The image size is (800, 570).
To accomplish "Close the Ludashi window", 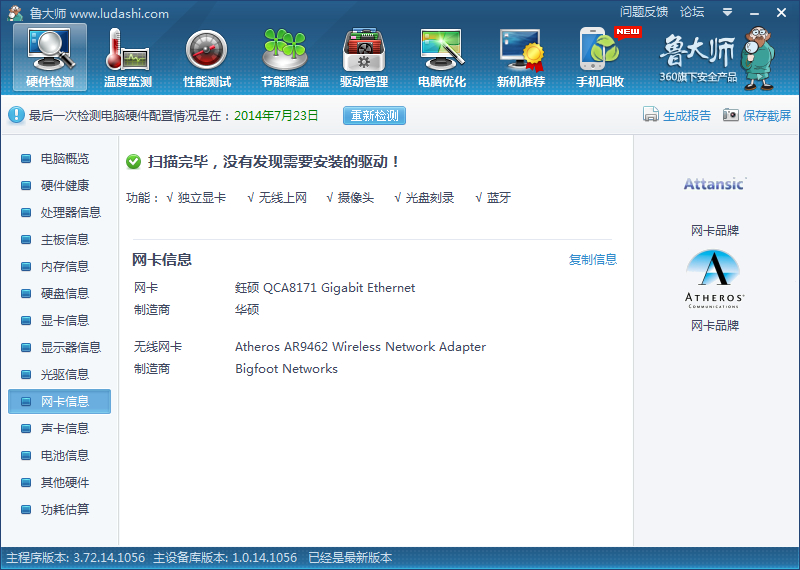I will [781, 13].
